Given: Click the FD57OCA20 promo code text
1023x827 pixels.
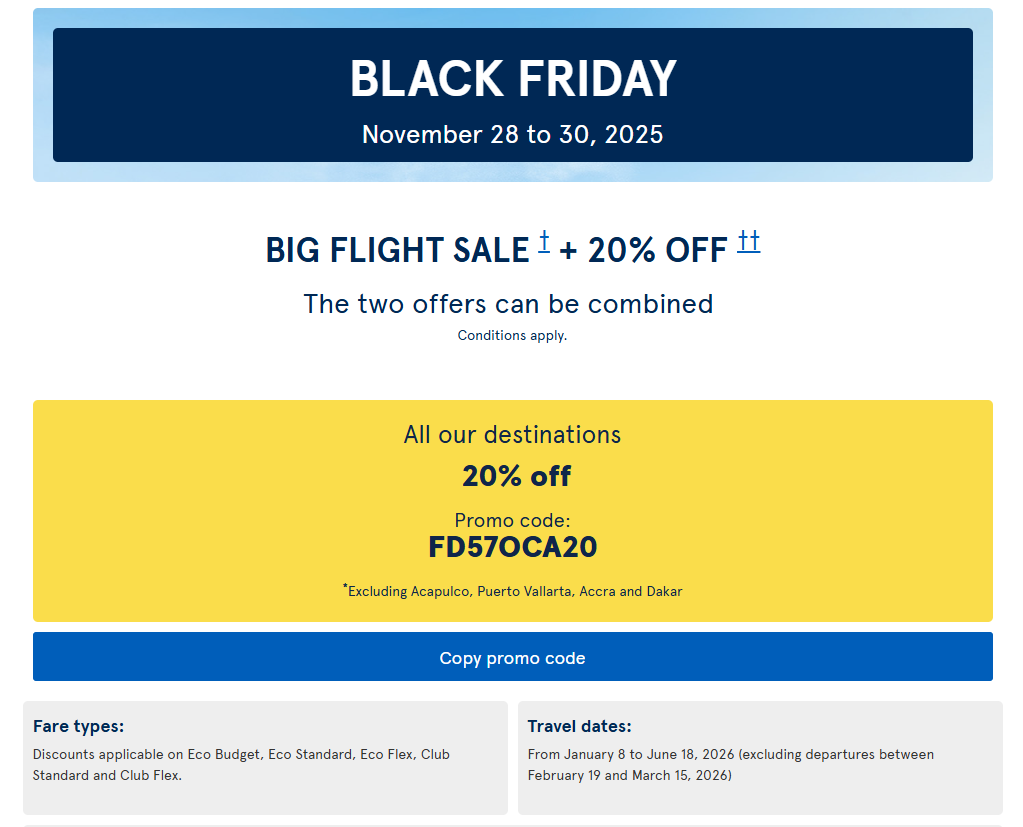Looking at the screenshot, I should click(512, 547).
